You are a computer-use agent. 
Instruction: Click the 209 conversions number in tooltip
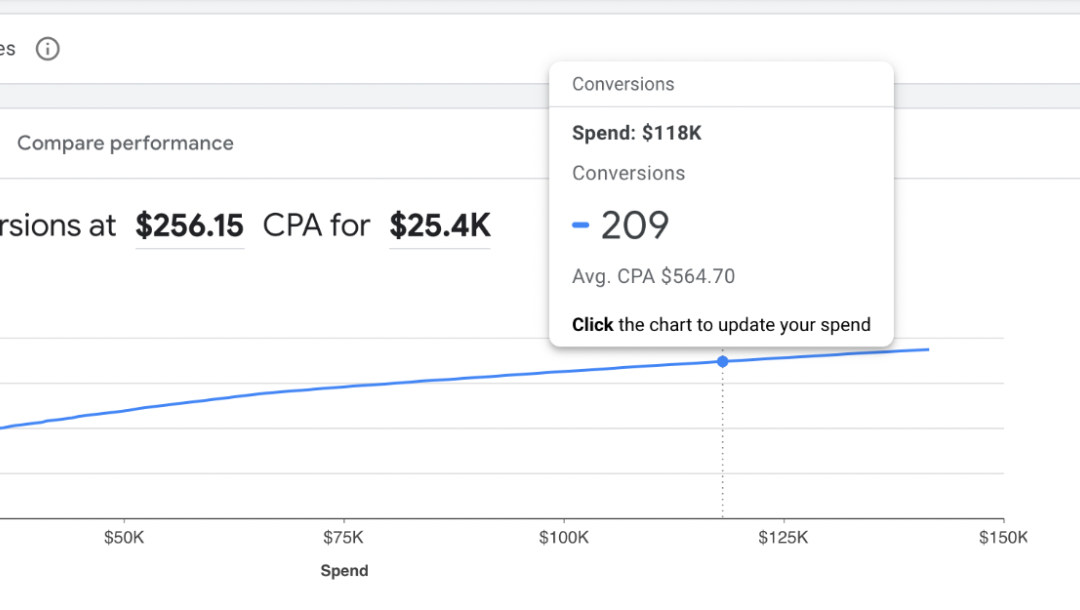[x=634, y=226]
